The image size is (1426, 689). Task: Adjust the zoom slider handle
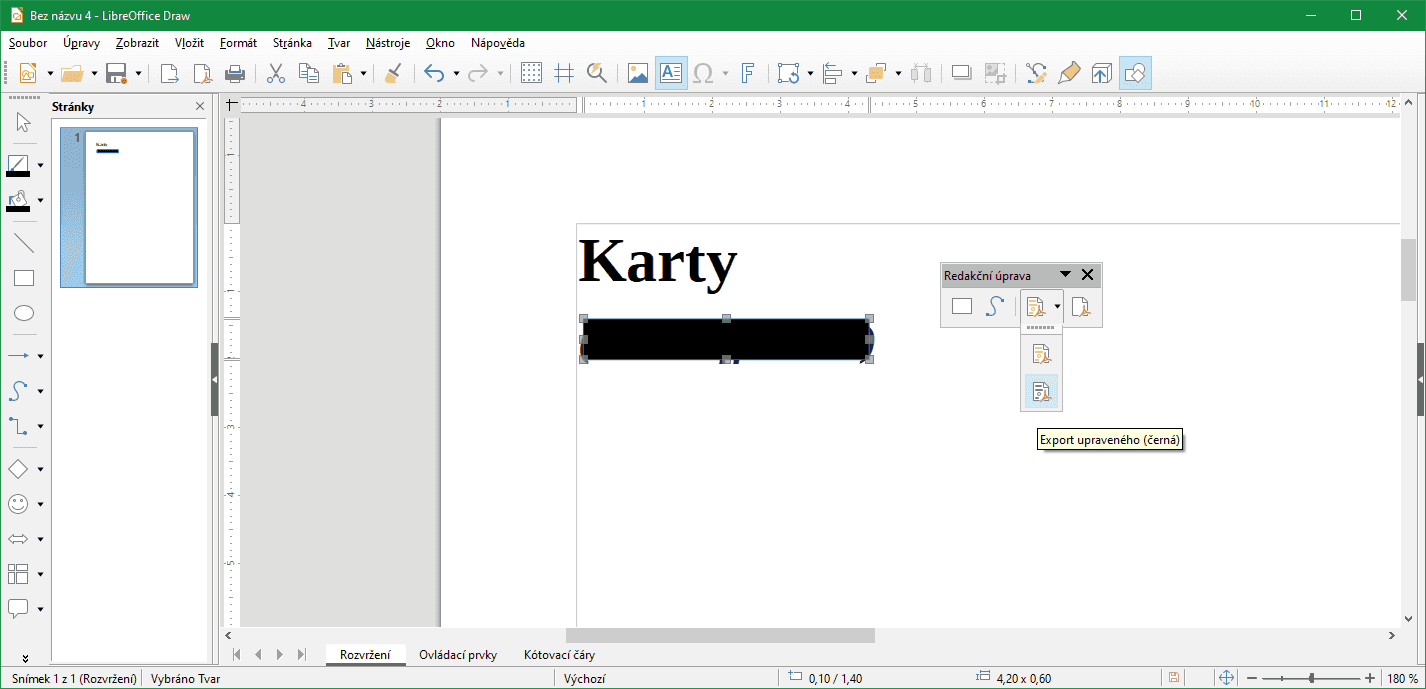[x=1311, y=679]
